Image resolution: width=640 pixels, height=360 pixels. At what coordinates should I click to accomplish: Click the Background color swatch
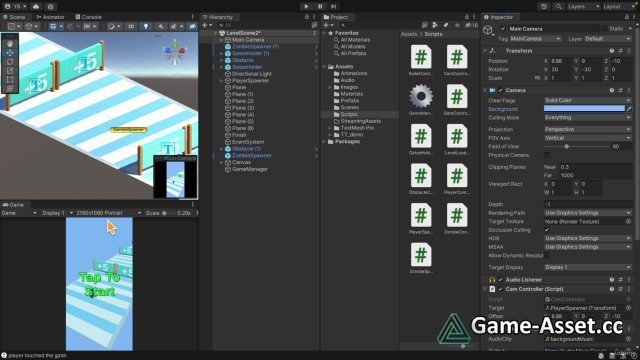coord(584,109)
